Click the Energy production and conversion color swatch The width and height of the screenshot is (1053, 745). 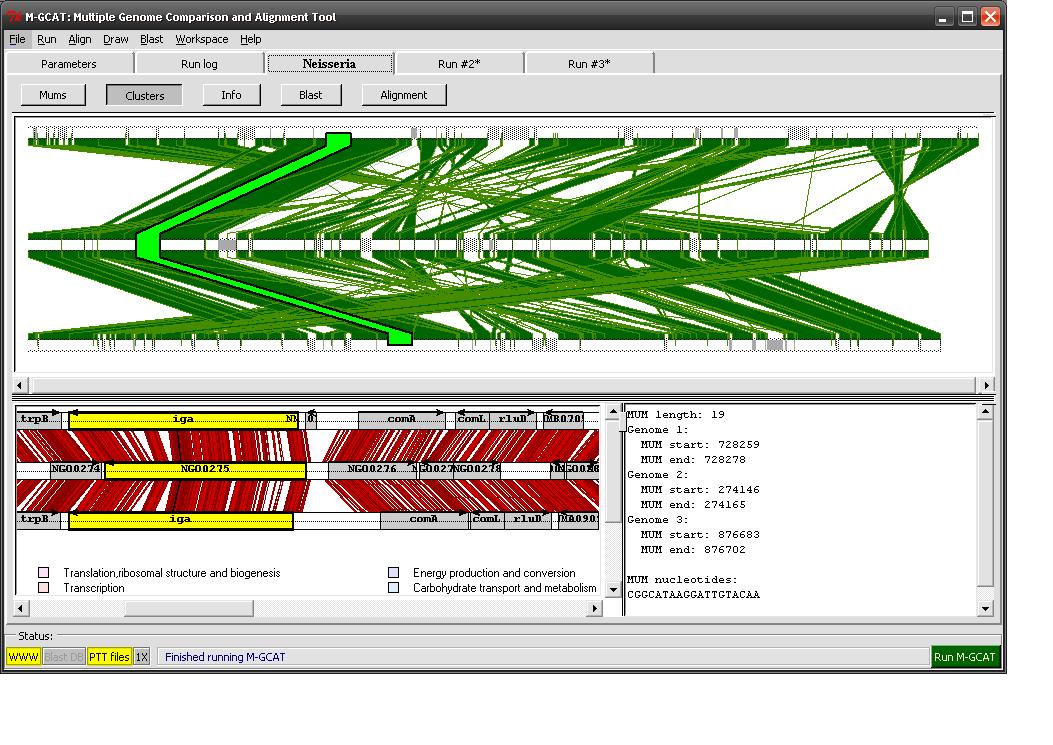394,573
